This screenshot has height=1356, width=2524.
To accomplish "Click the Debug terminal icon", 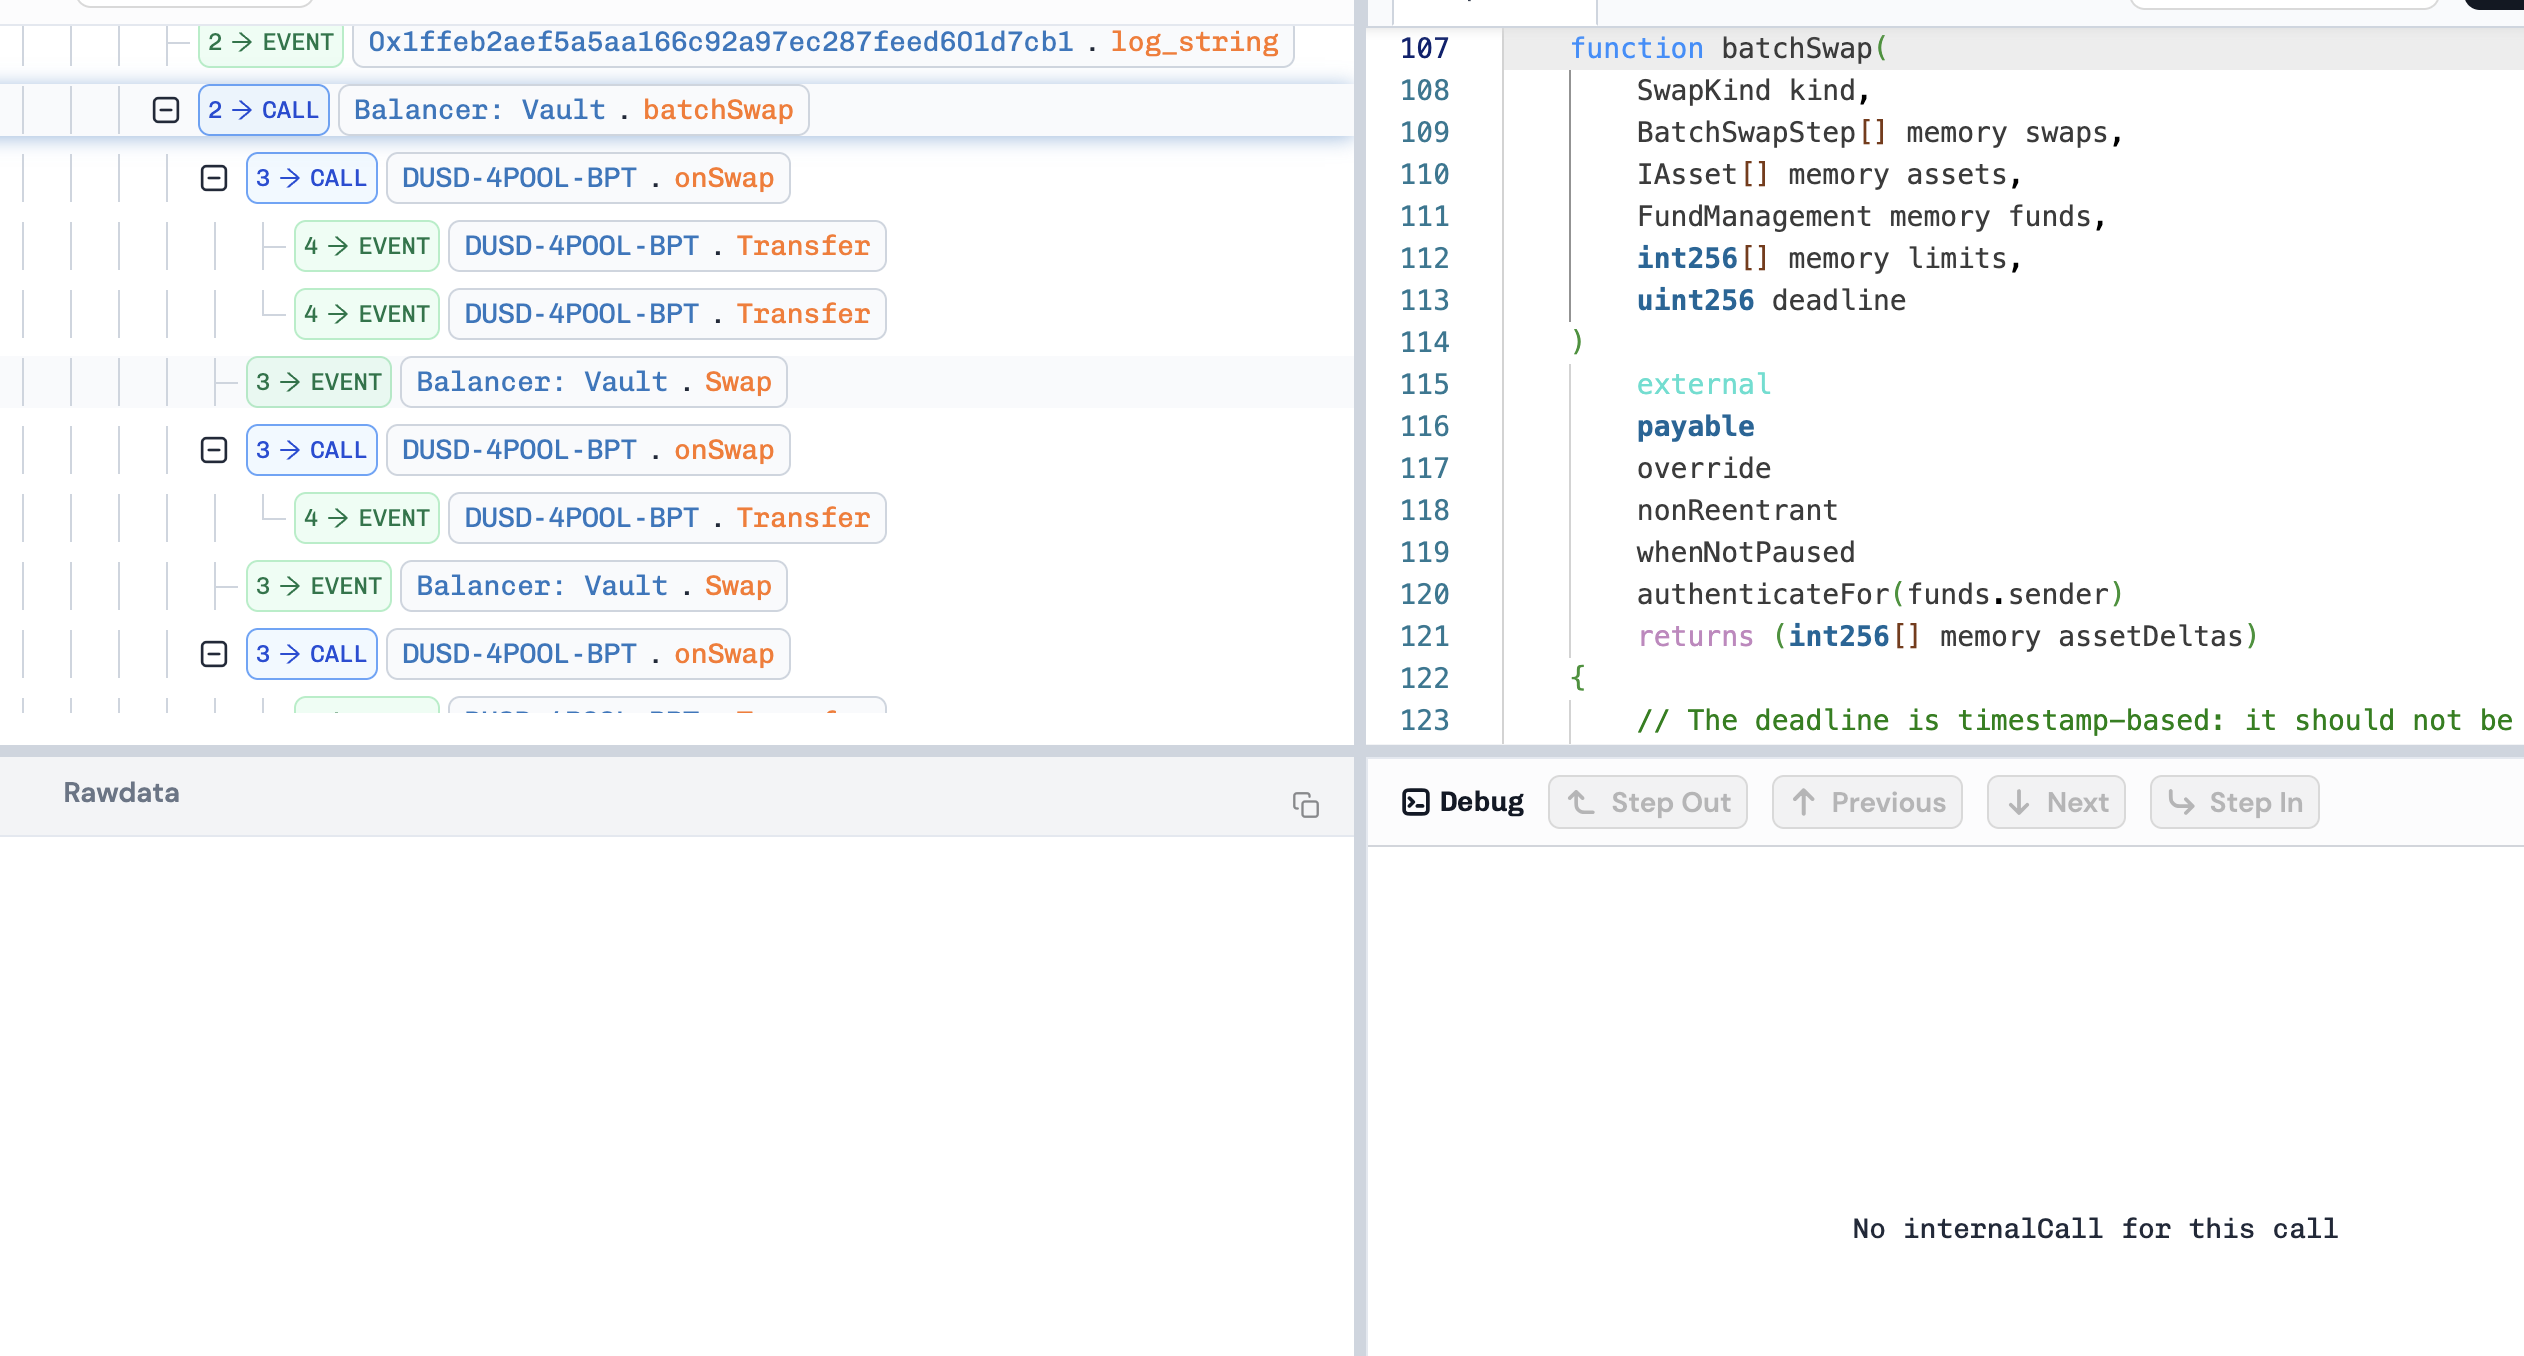I will pyautogui.click(x=1415, y=802).
